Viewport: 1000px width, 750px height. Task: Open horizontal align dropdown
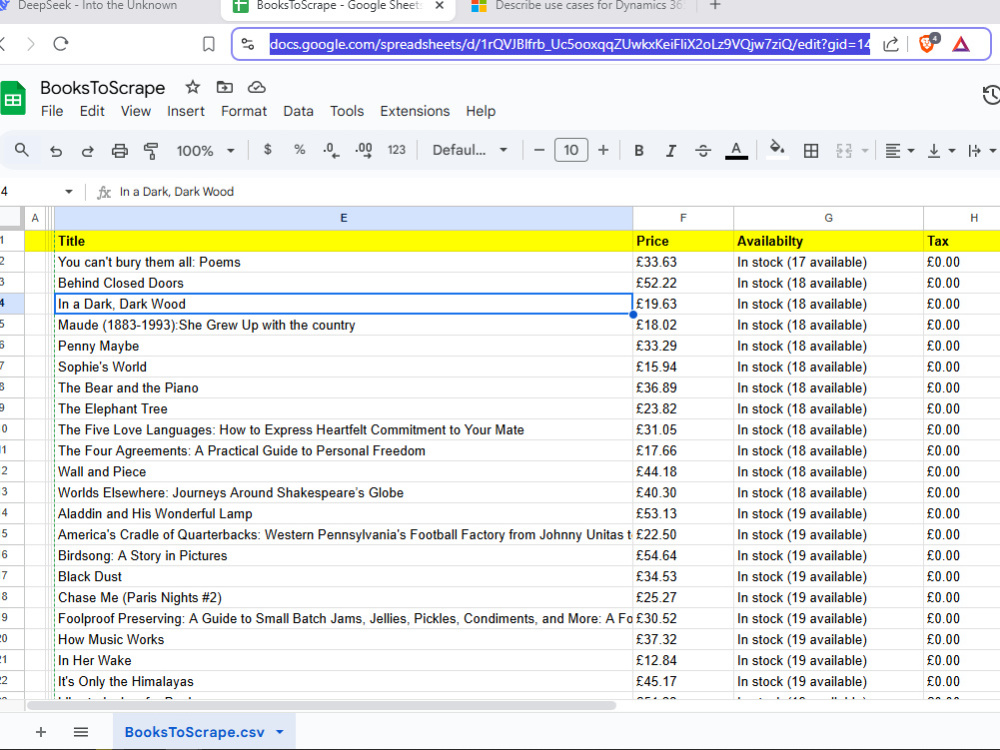tap(900, 151)
